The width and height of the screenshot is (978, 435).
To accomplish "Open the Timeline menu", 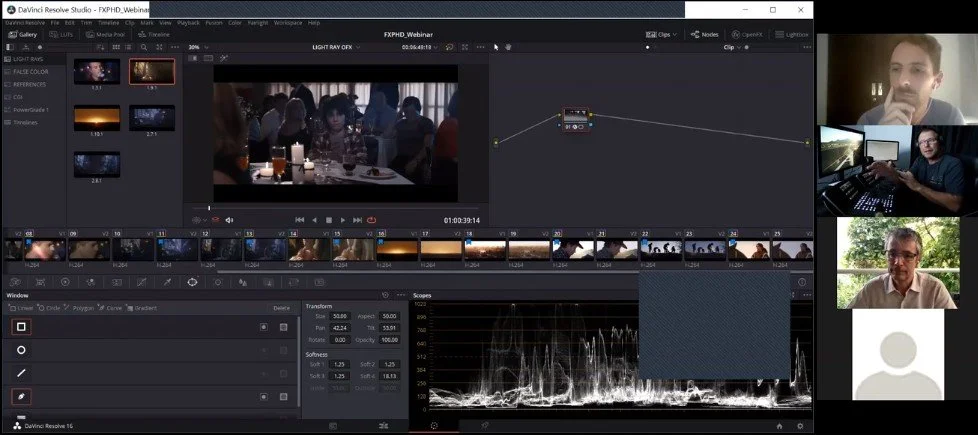I will pos(109,22).
